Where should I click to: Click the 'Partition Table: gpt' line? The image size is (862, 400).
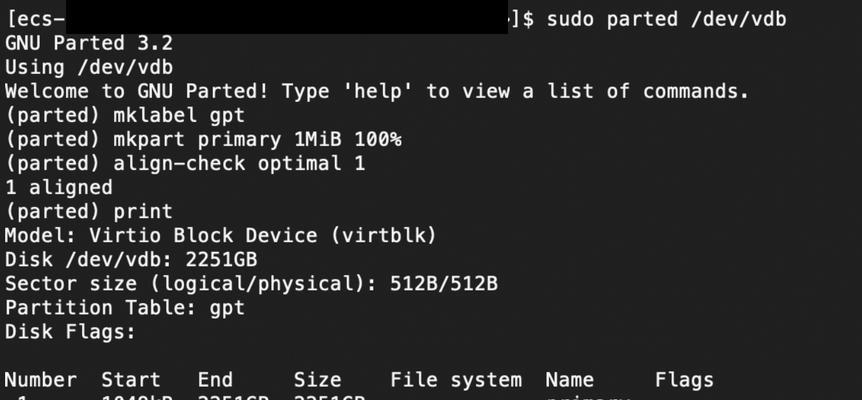125,308
